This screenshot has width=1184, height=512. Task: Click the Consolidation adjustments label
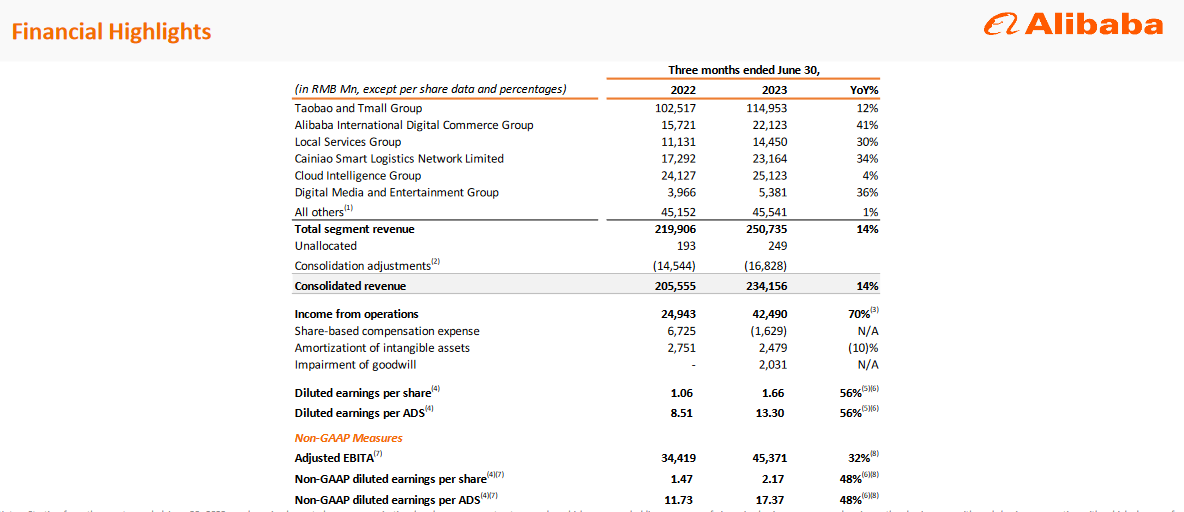(366, 264)
